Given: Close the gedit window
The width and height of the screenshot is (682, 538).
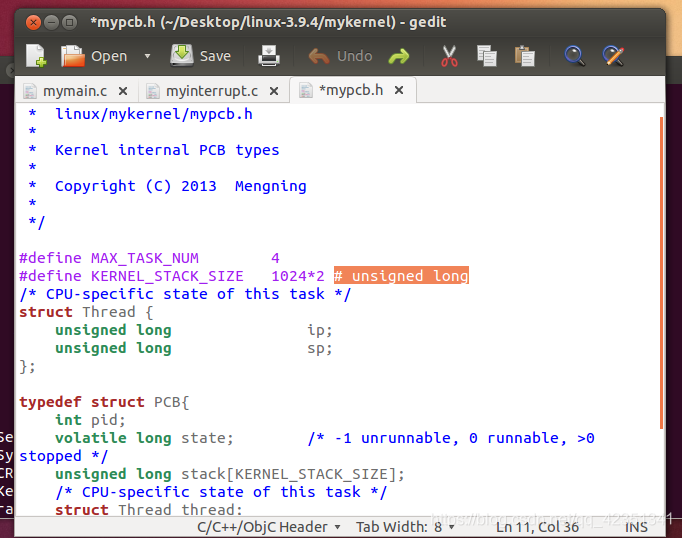Looking at the screenshot, I should (x=33, y=22).
